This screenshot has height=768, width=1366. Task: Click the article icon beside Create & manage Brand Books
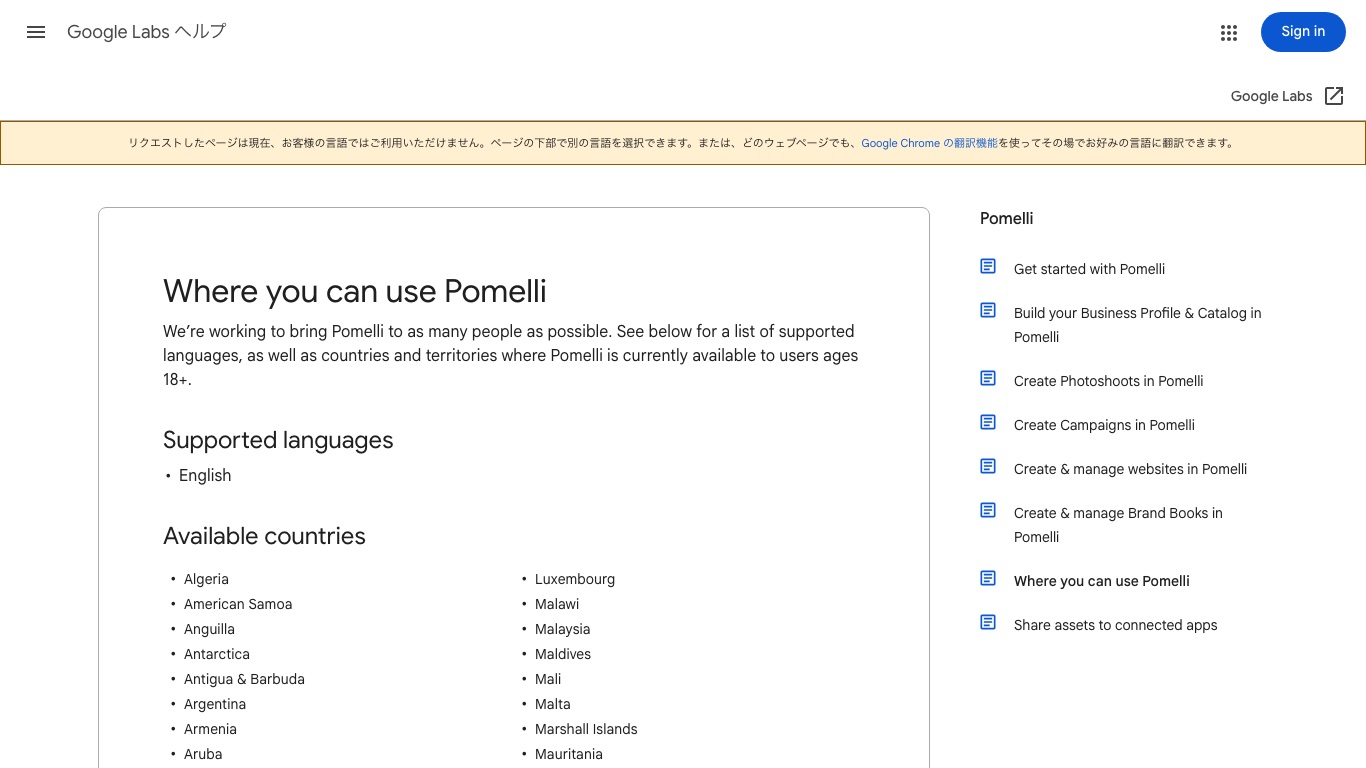988,510
